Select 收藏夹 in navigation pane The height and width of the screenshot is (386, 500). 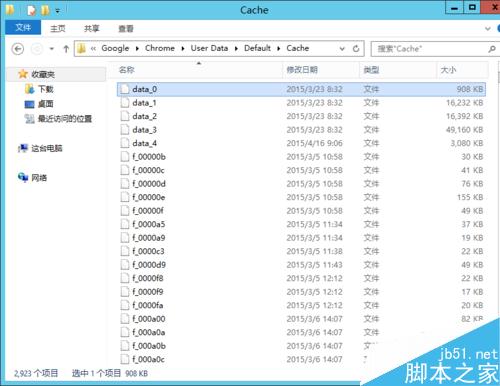[x=43, y=74]
